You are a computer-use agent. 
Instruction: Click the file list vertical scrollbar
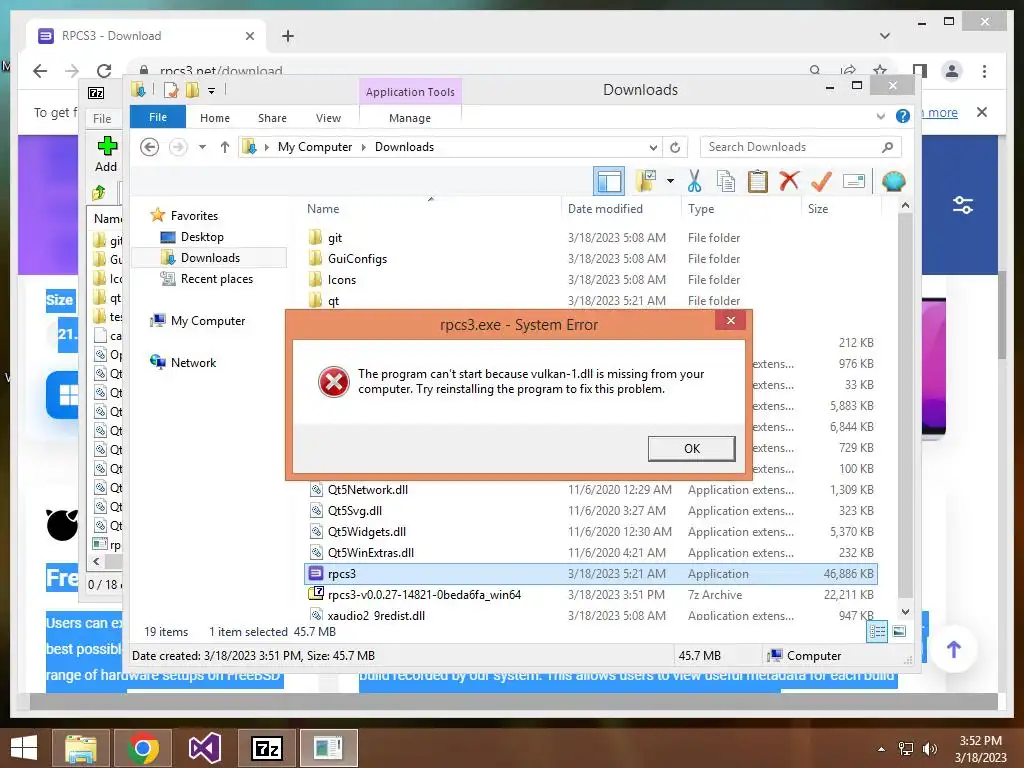[905, 405]
